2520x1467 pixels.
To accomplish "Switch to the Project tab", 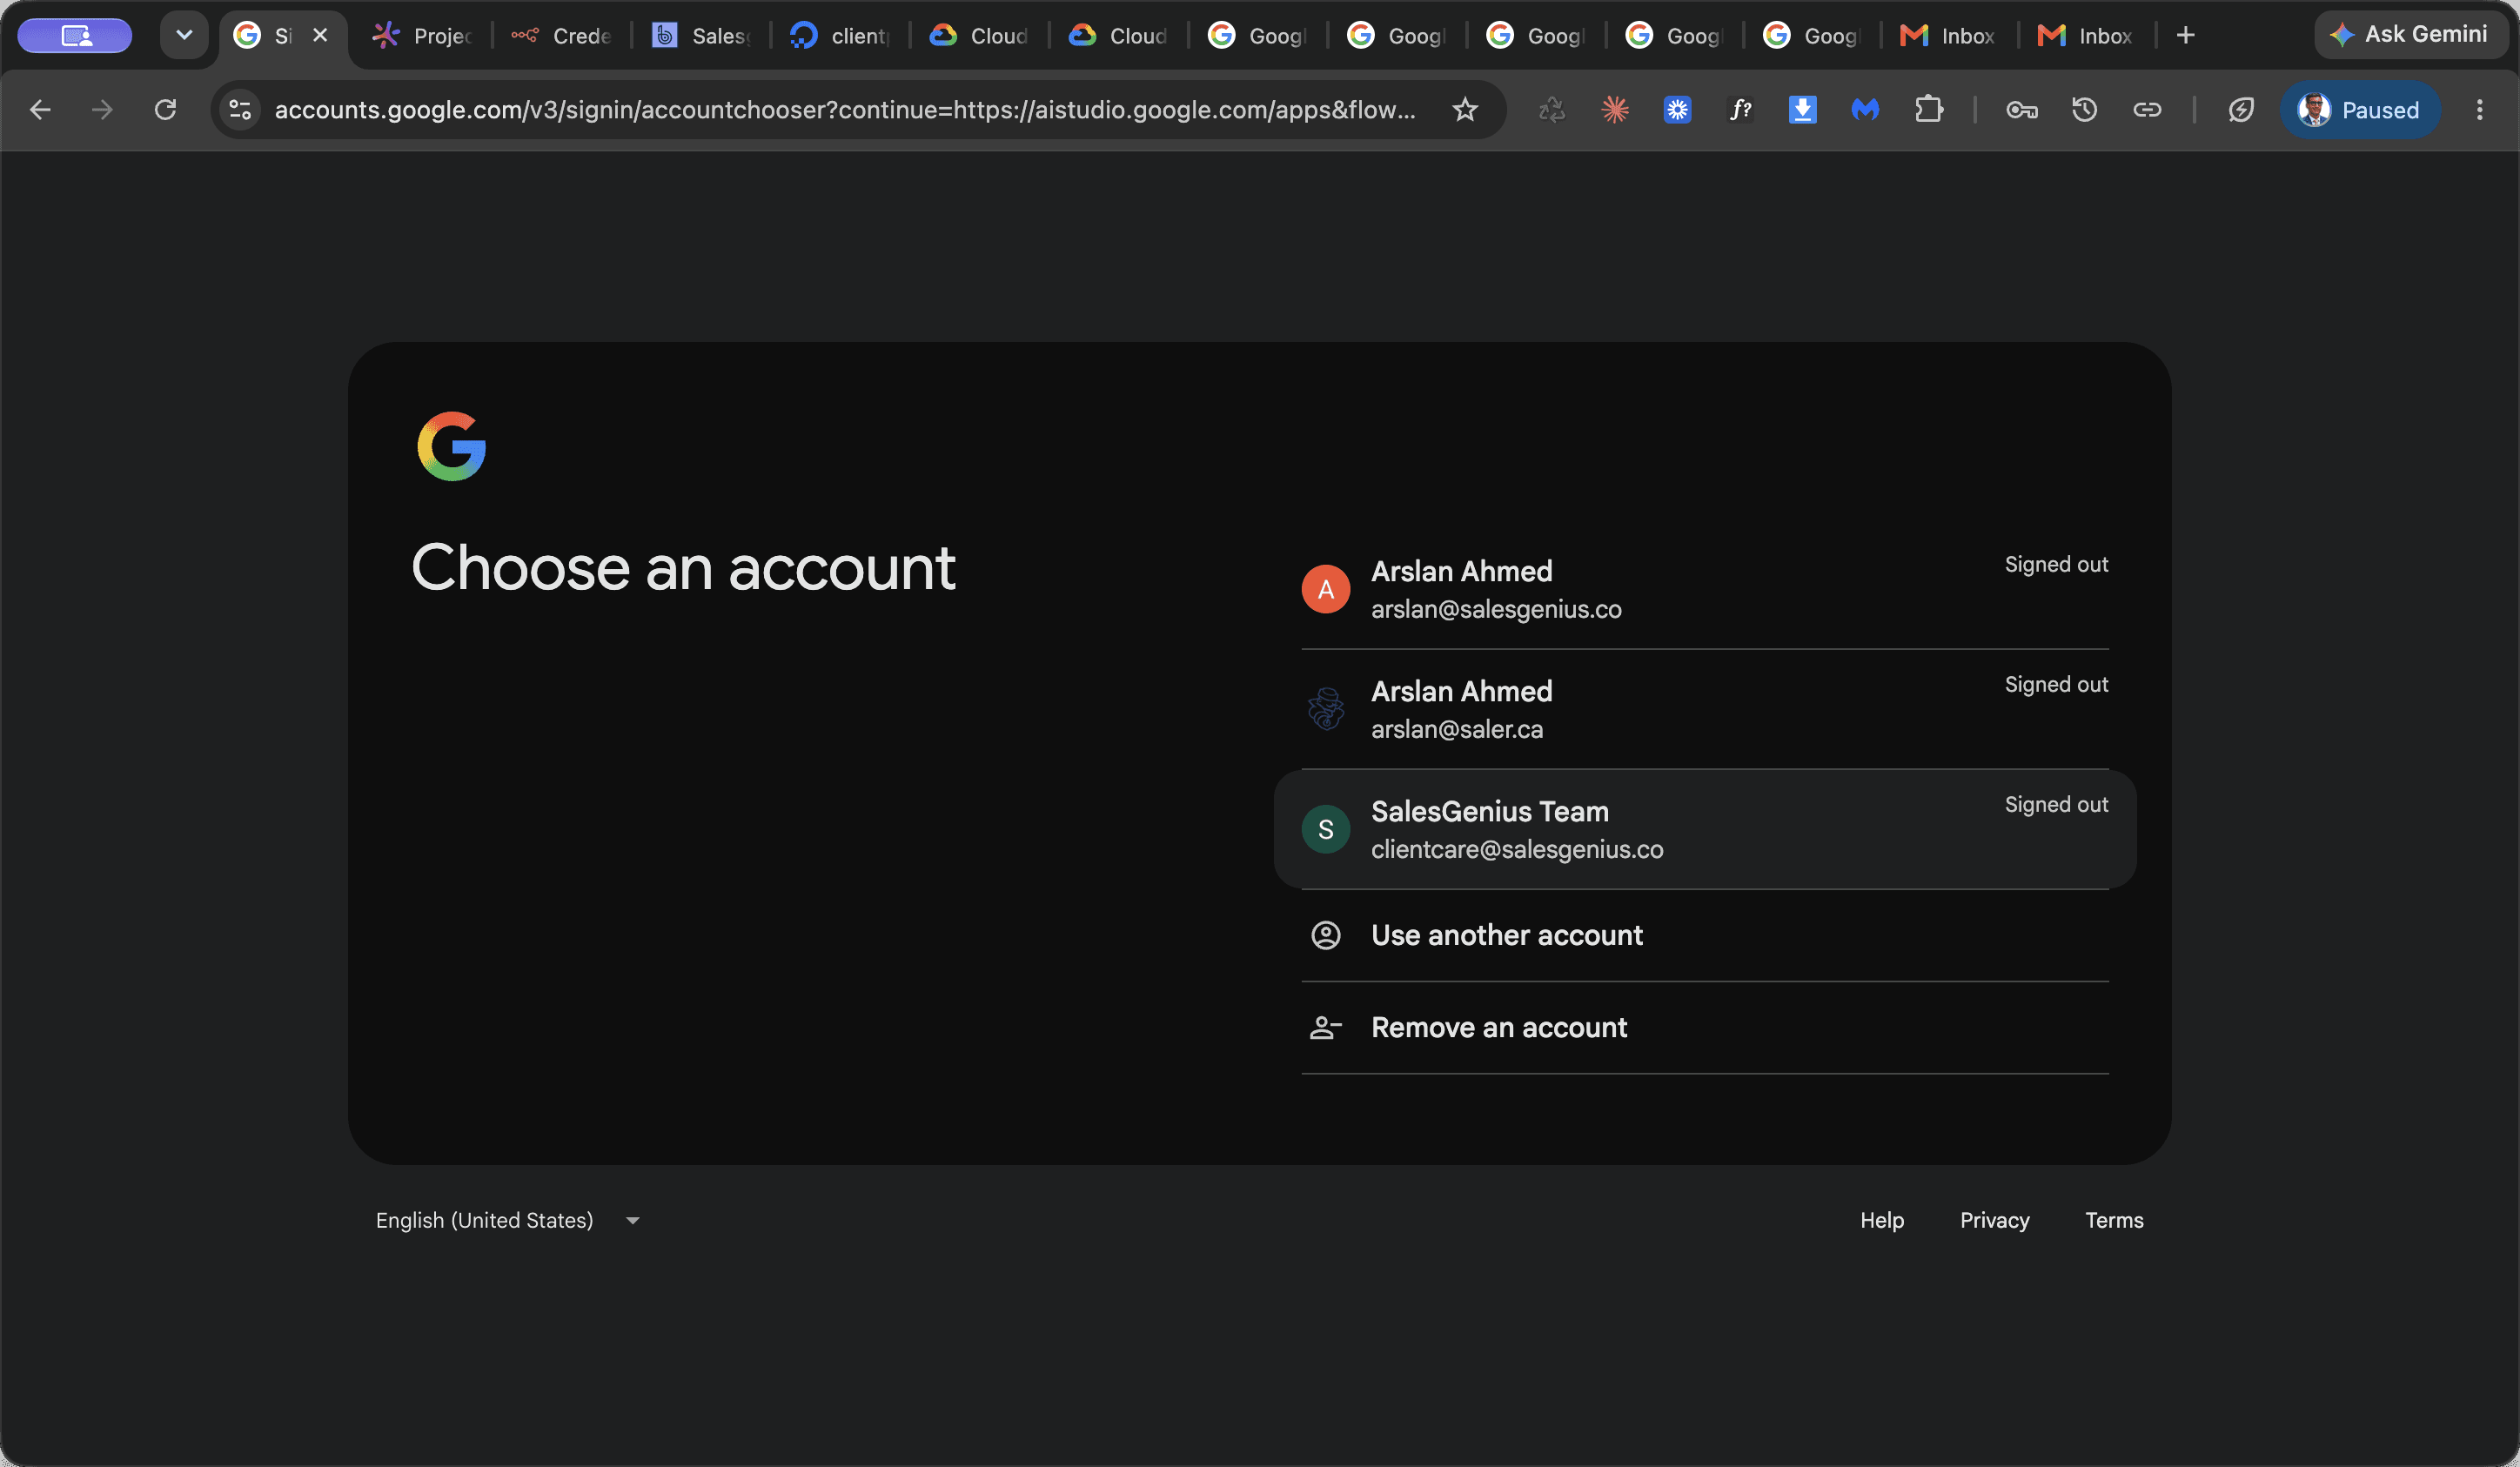I will tap(421, 36).
